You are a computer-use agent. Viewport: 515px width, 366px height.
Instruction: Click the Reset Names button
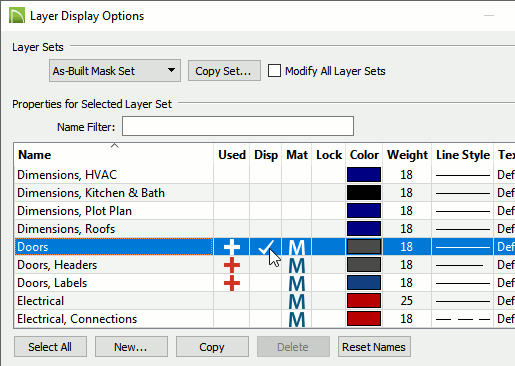[x=374, y=347]
